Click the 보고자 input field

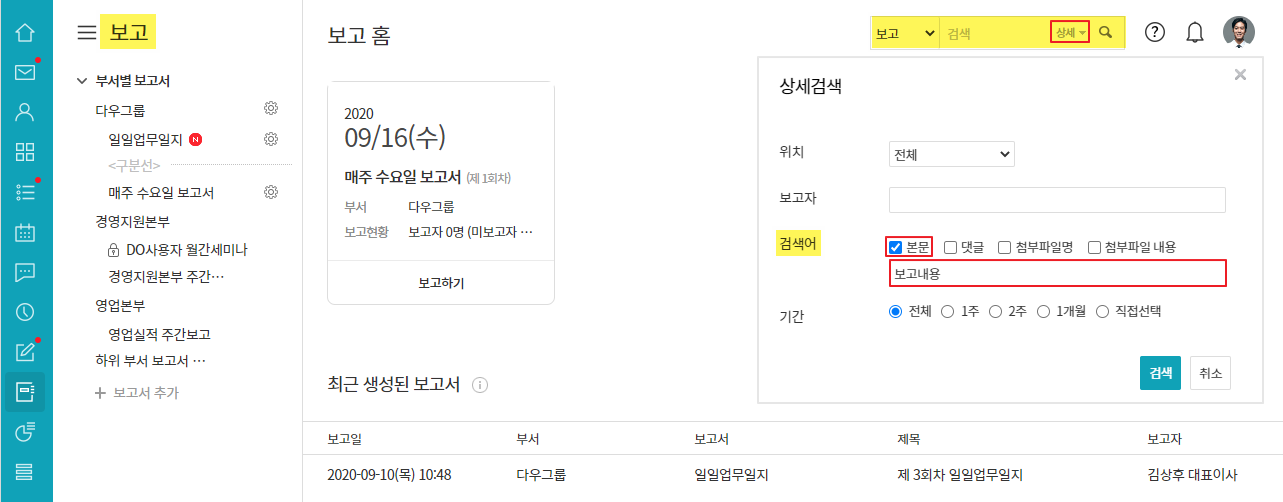(x=1057, y=200)
